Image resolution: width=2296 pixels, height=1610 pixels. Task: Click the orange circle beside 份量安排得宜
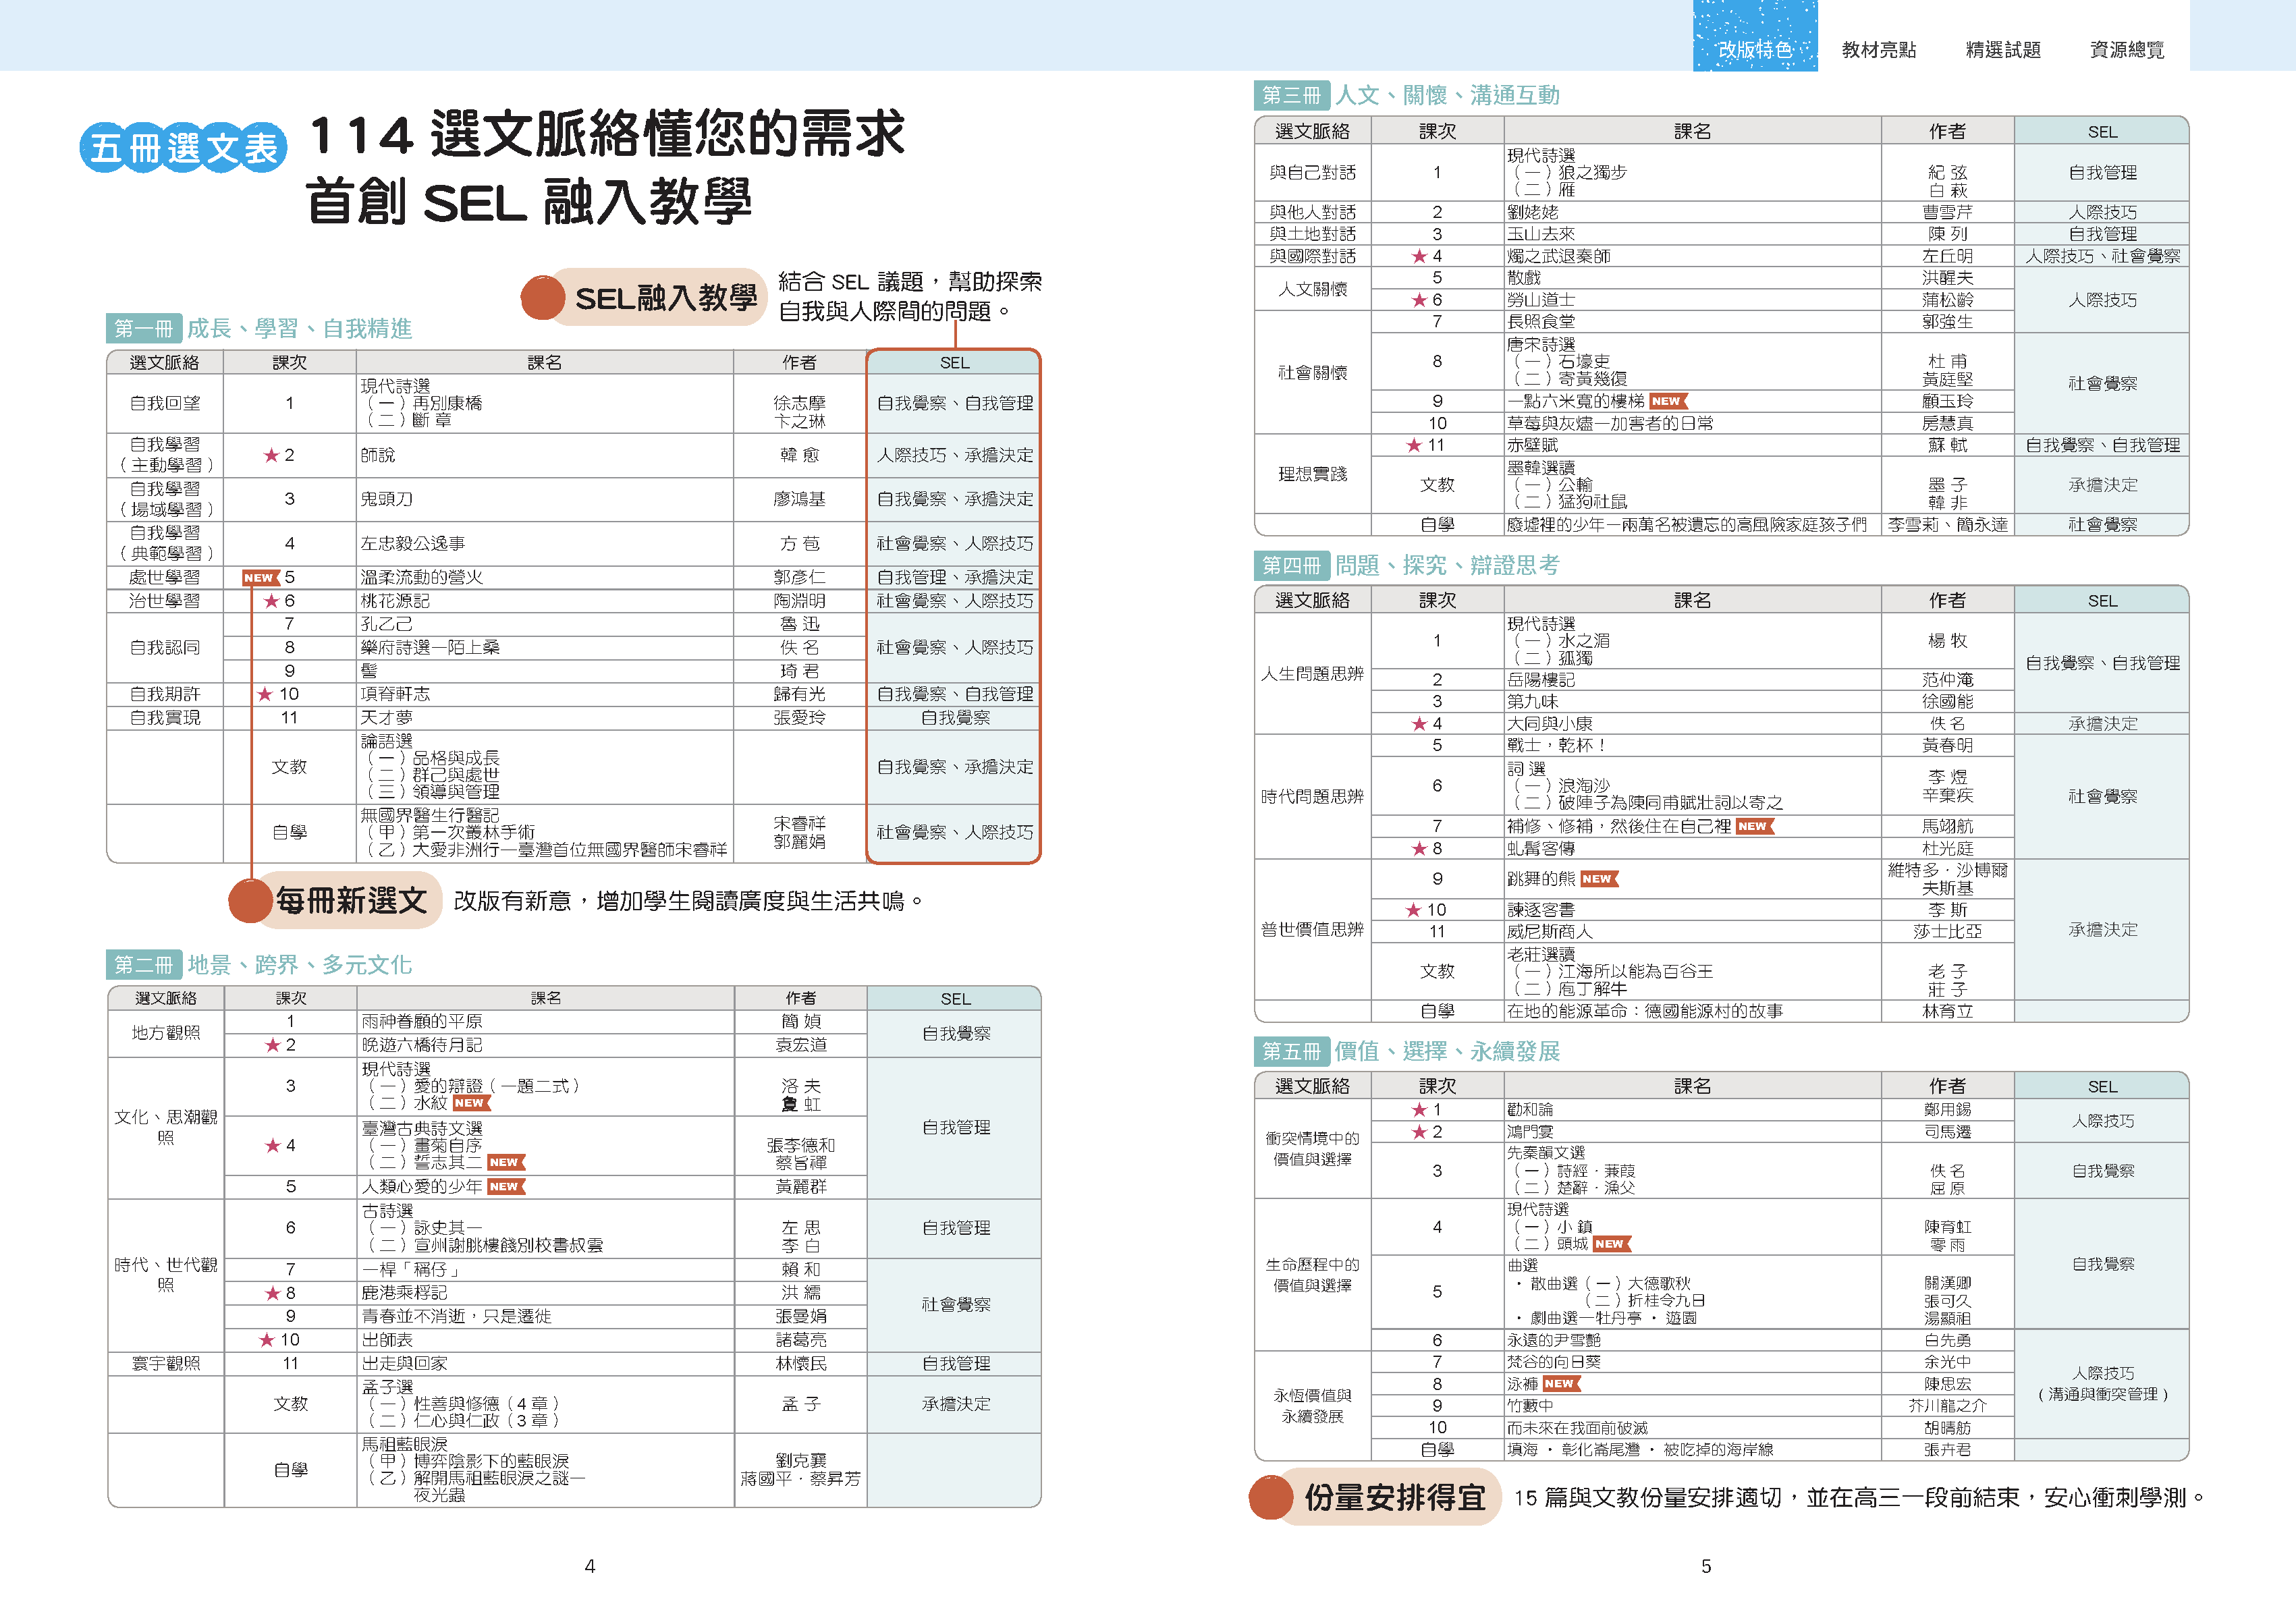coord(1271,1497)
